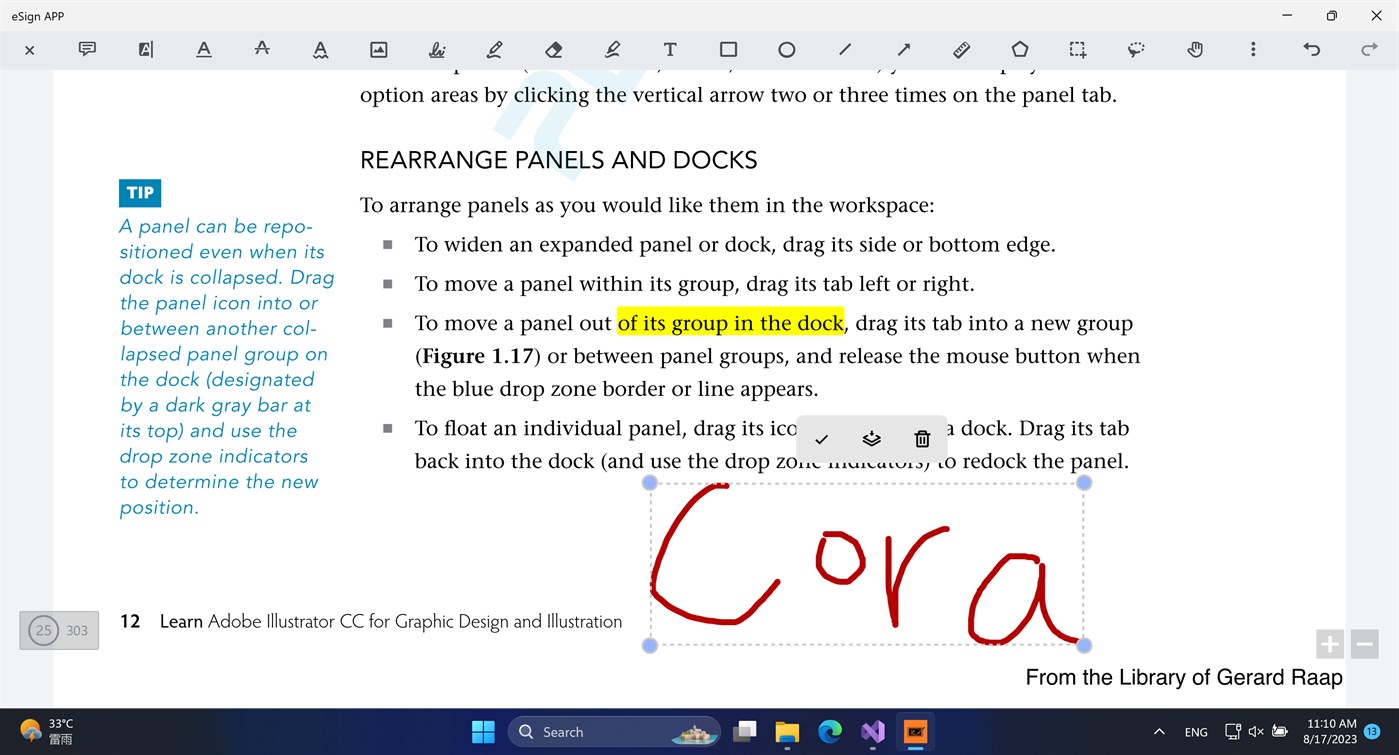Select the rectangle shape tool
This screenshot has width=1399, height=755.
pos(728,49)
